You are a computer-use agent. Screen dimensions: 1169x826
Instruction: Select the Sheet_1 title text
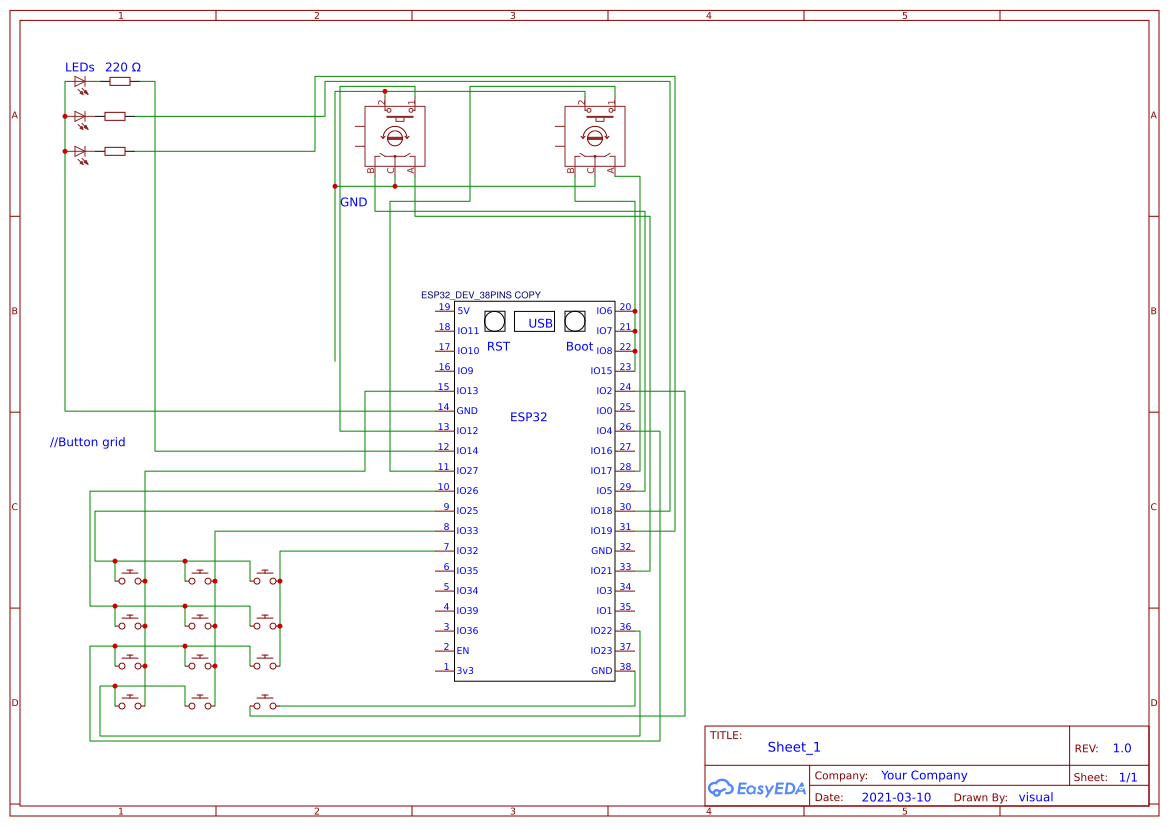794,747
